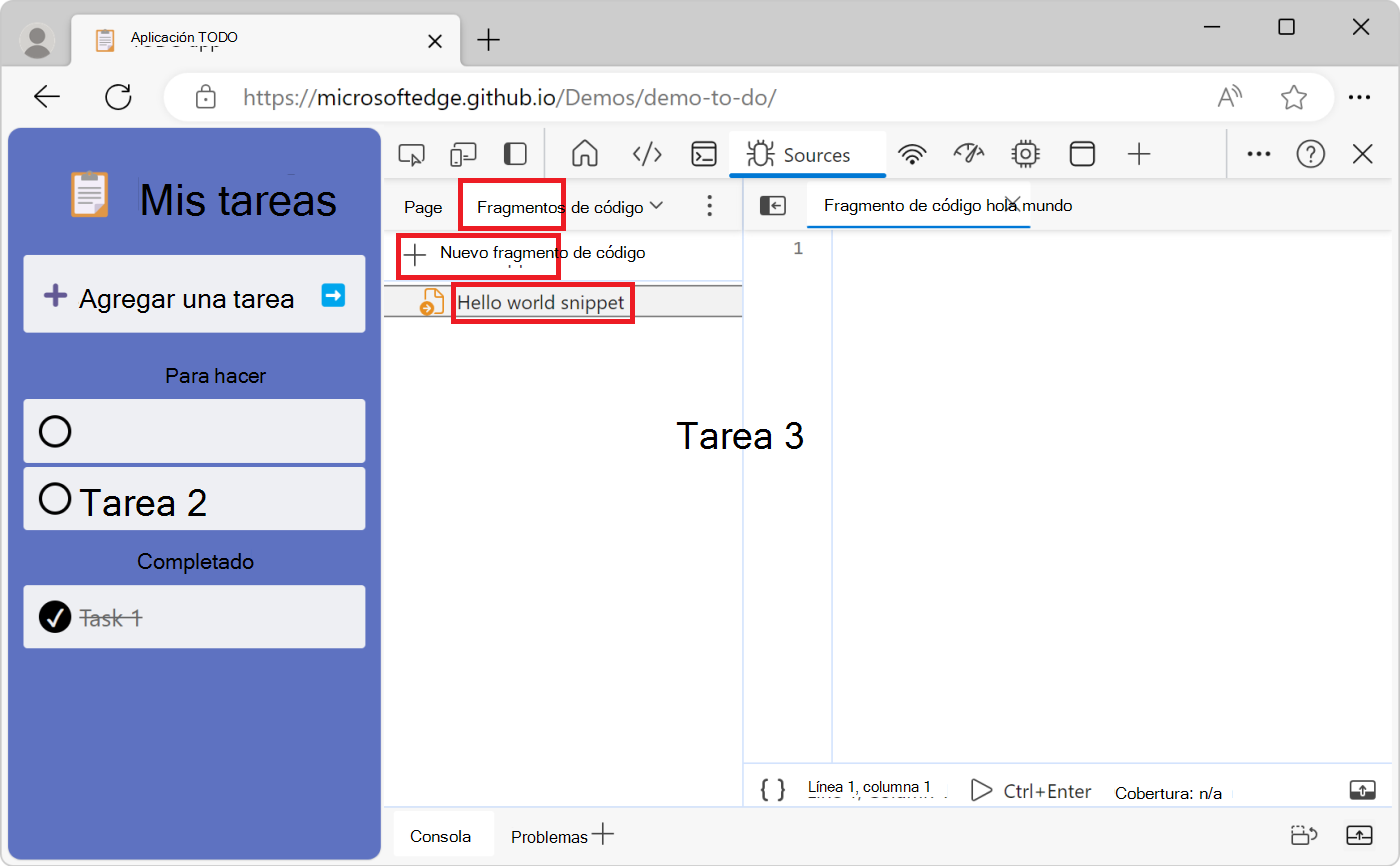Click Nuevo fragmento de código button

click(528, 254)
